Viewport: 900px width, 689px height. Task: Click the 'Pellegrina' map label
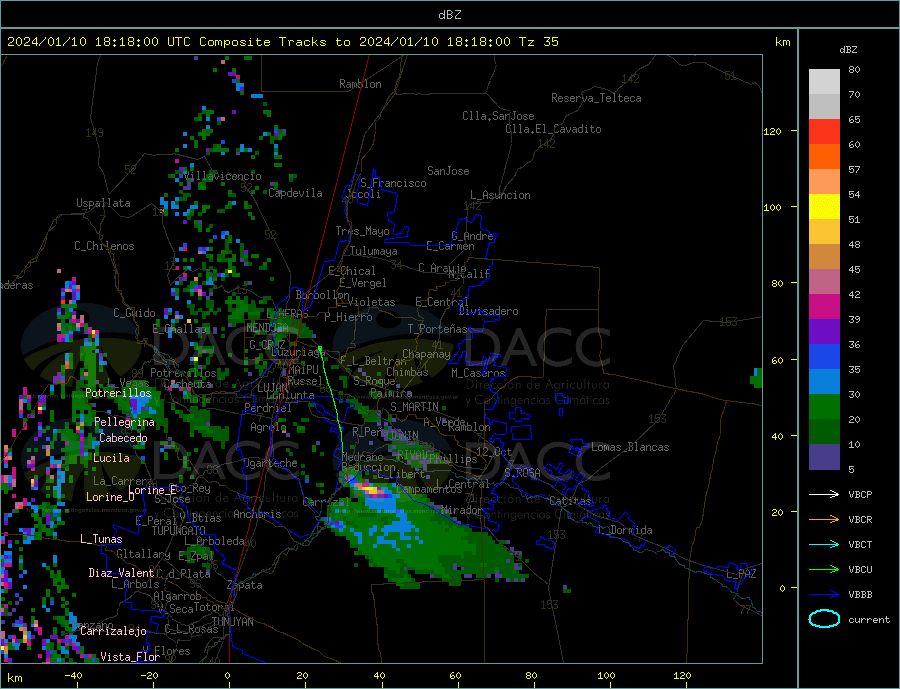[124, 423]
